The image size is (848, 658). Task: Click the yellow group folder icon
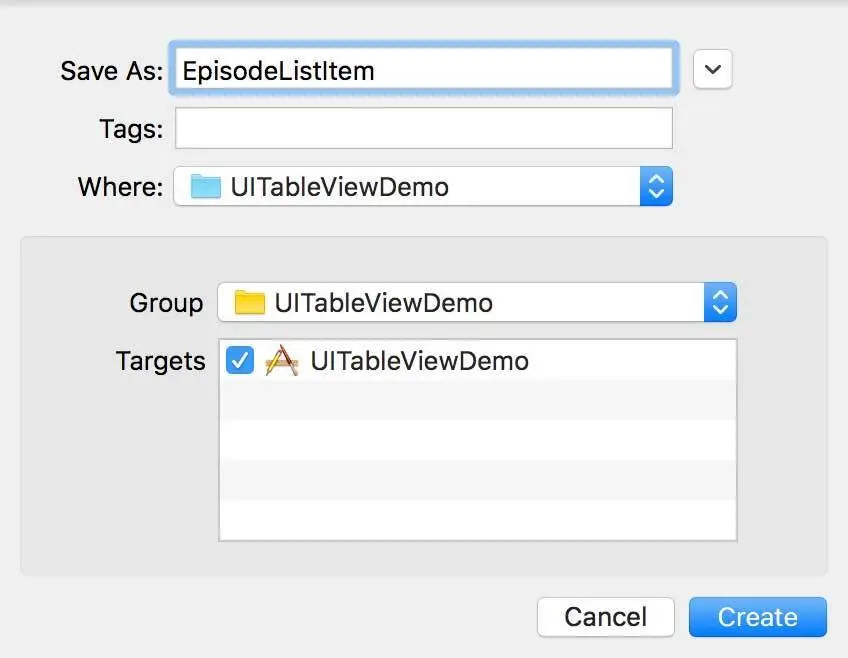(x=249, y=302)
